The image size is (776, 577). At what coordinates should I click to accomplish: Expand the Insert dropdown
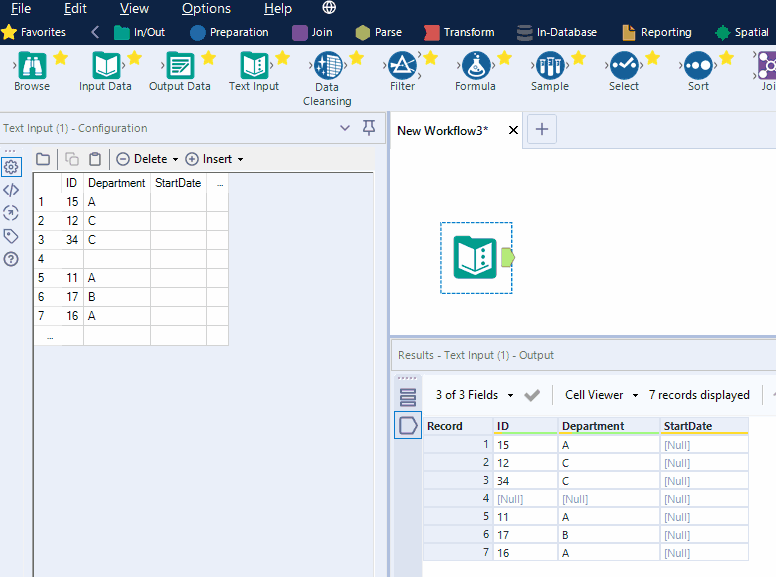[241, 159]
